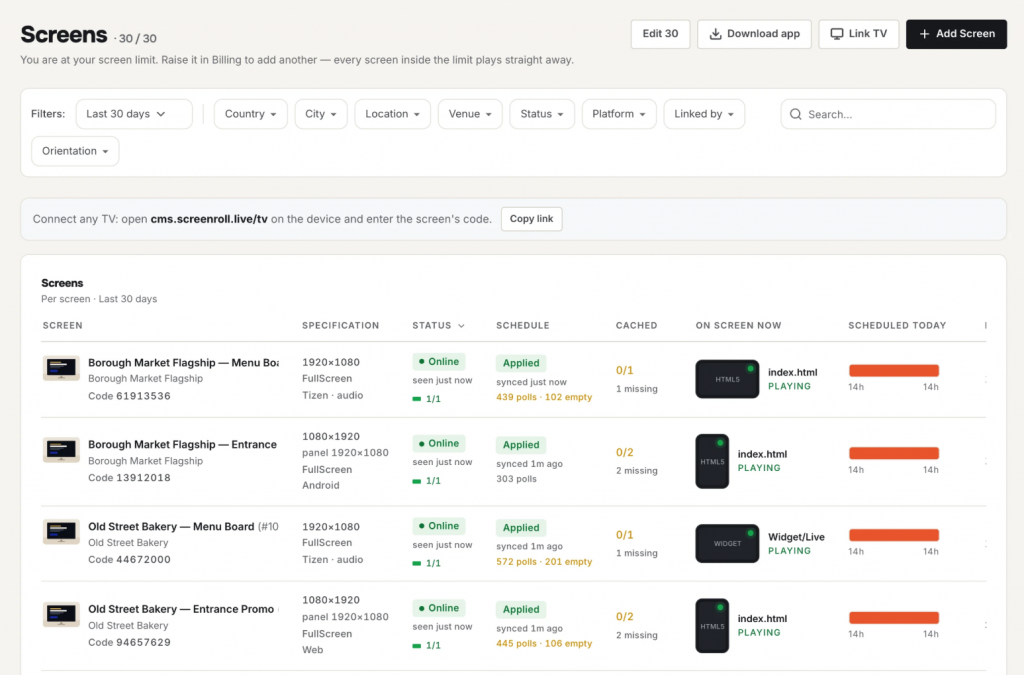Open Borough Market Flagship — Menu Board screen
Screen dimensions: 1024x675
click(x=184, y=362)
